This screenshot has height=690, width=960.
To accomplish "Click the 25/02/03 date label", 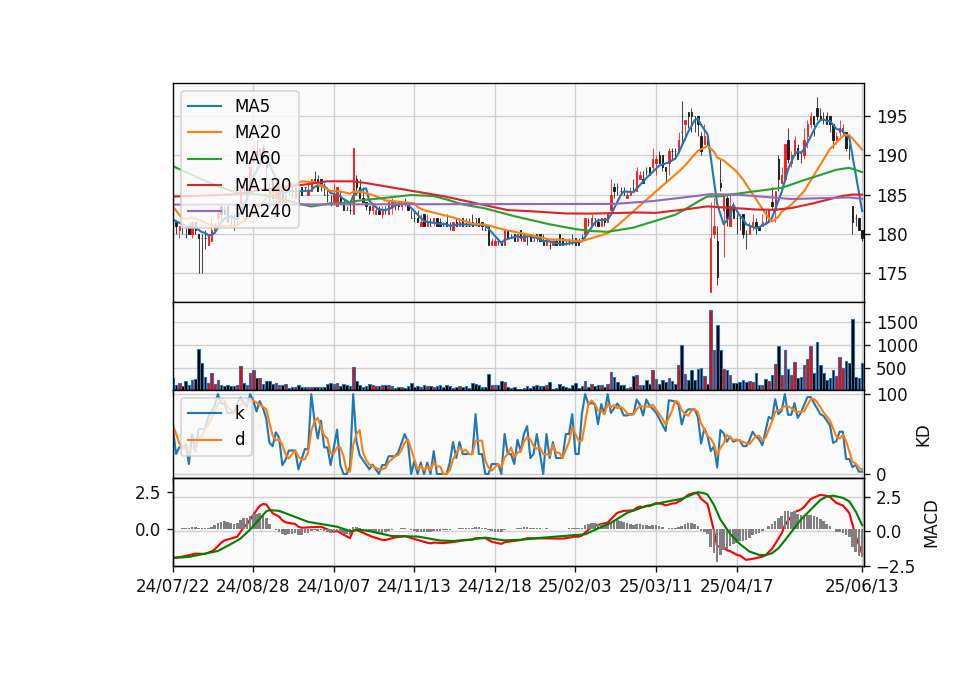I will 575,586.
